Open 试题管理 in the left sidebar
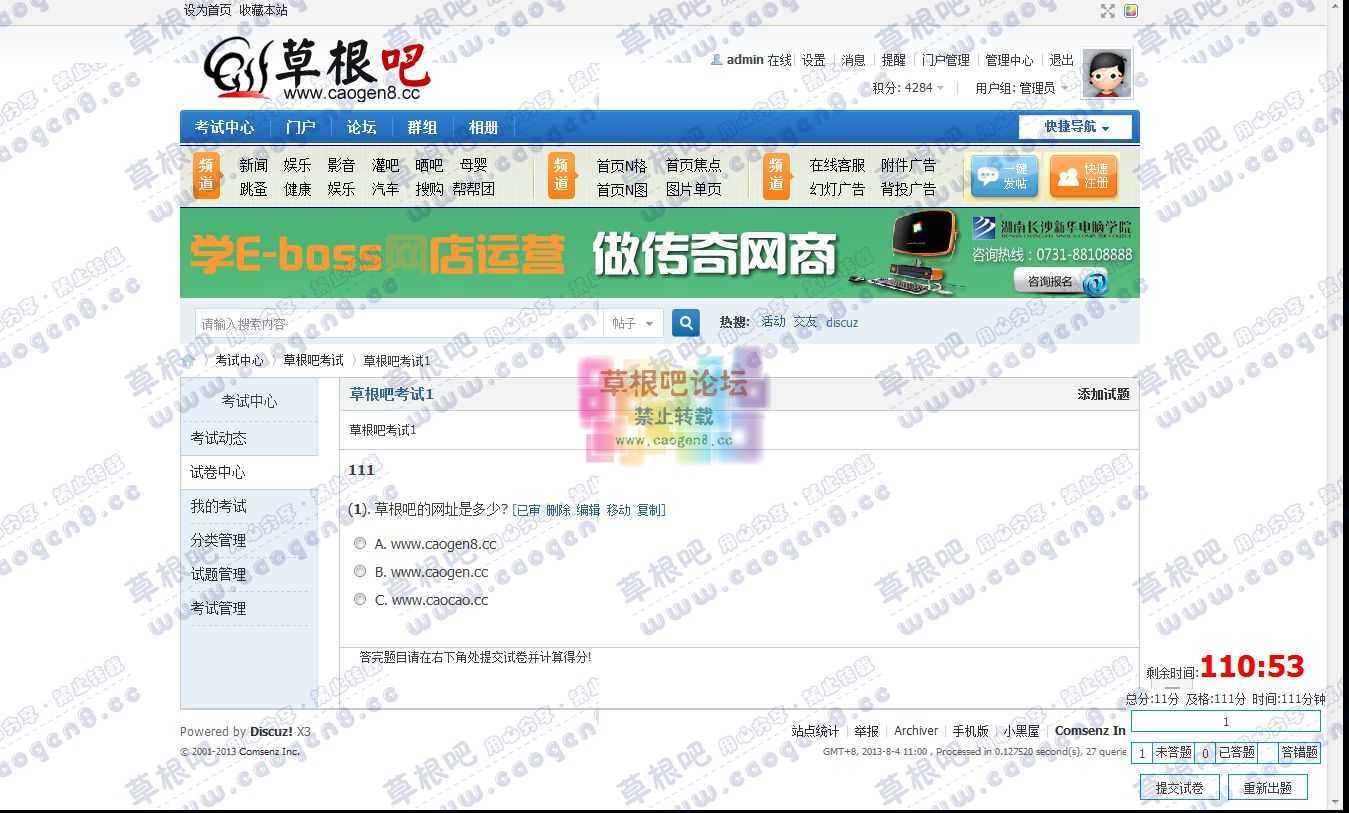This screenshot has height=813, width=1349. pos(218,574)
